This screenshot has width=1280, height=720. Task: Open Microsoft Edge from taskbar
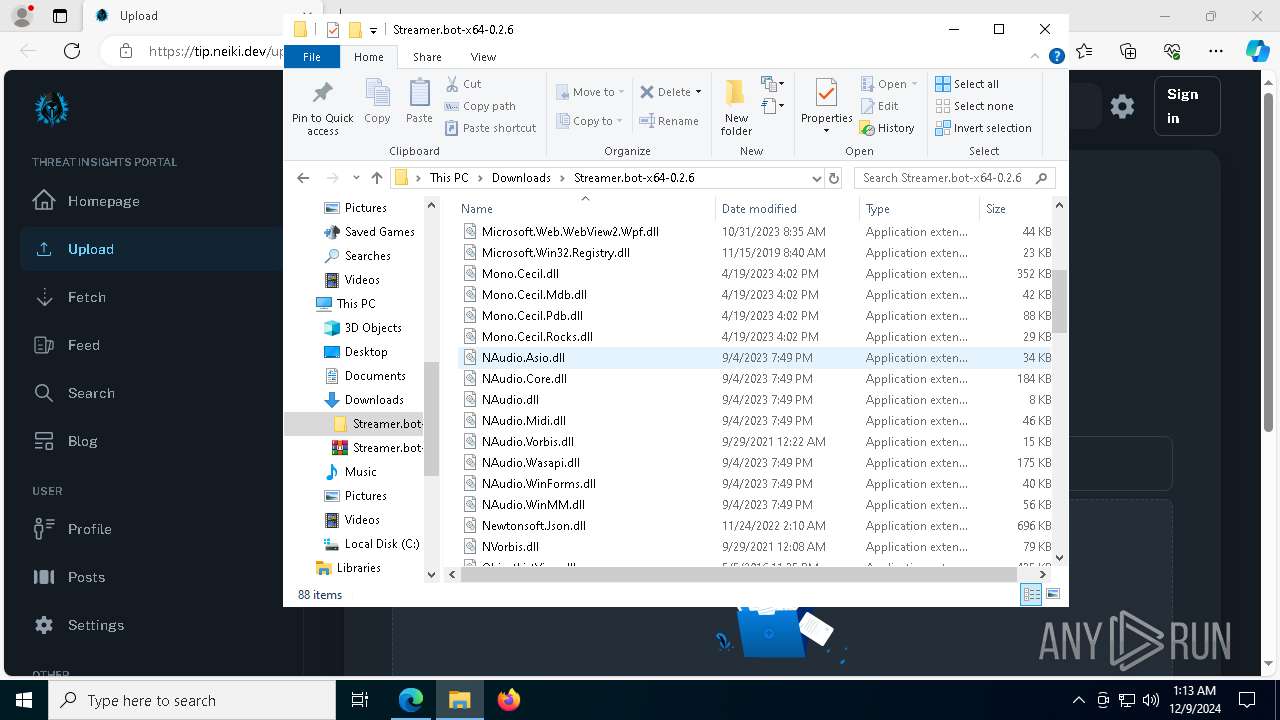411,700
